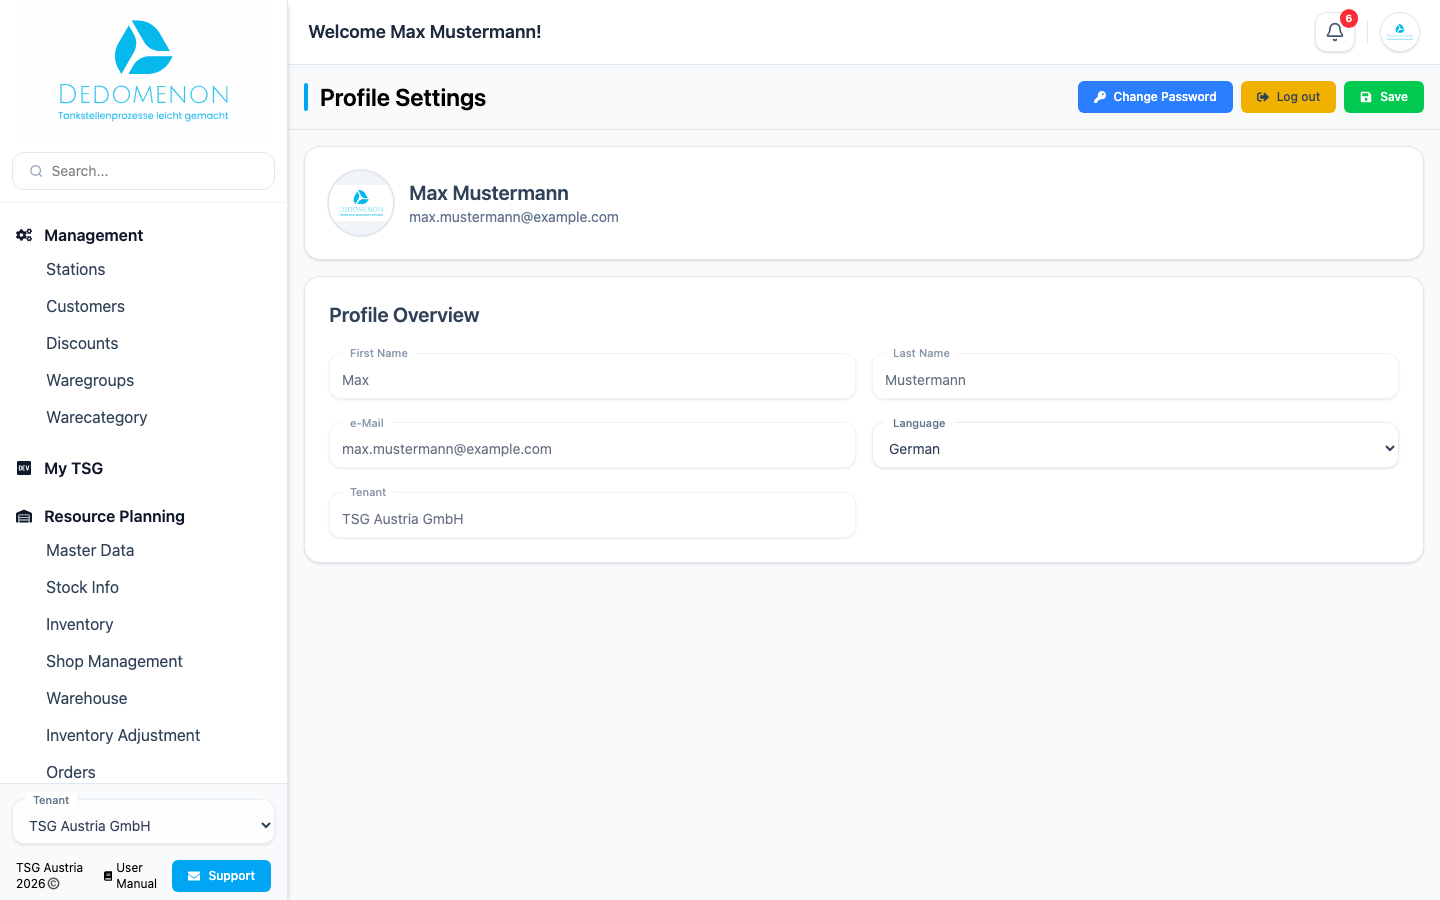Open the Stations menu item

(76, 270)
